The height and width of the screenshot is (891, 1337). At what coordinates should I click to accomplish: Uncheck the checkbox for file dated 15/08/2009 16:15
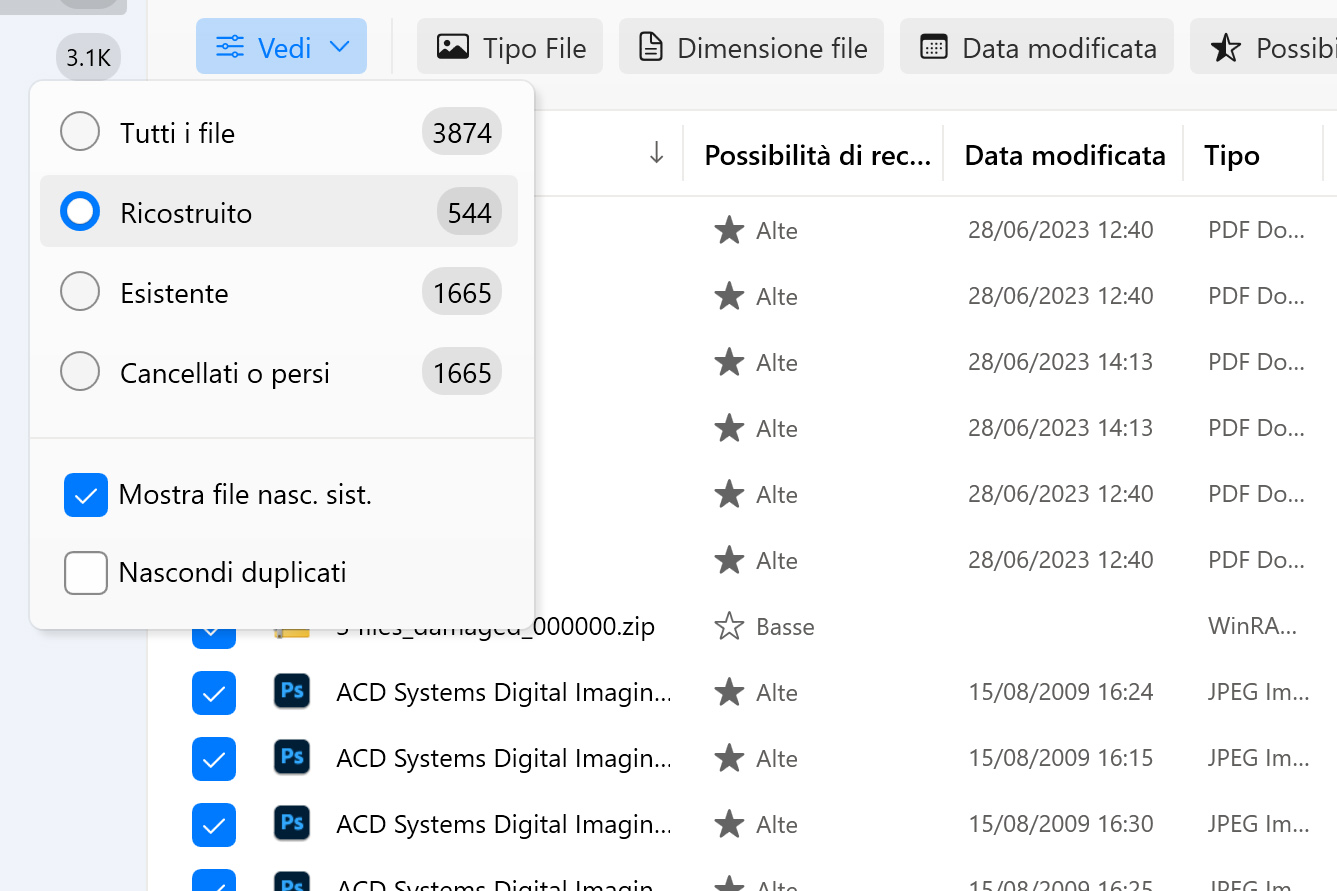point(214,759)
